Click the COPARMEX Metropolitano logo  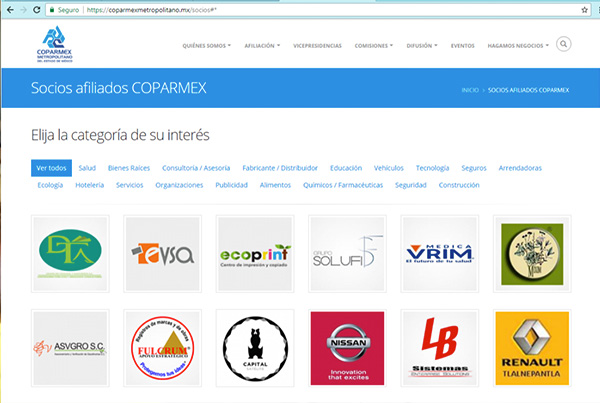click(54, 44)
